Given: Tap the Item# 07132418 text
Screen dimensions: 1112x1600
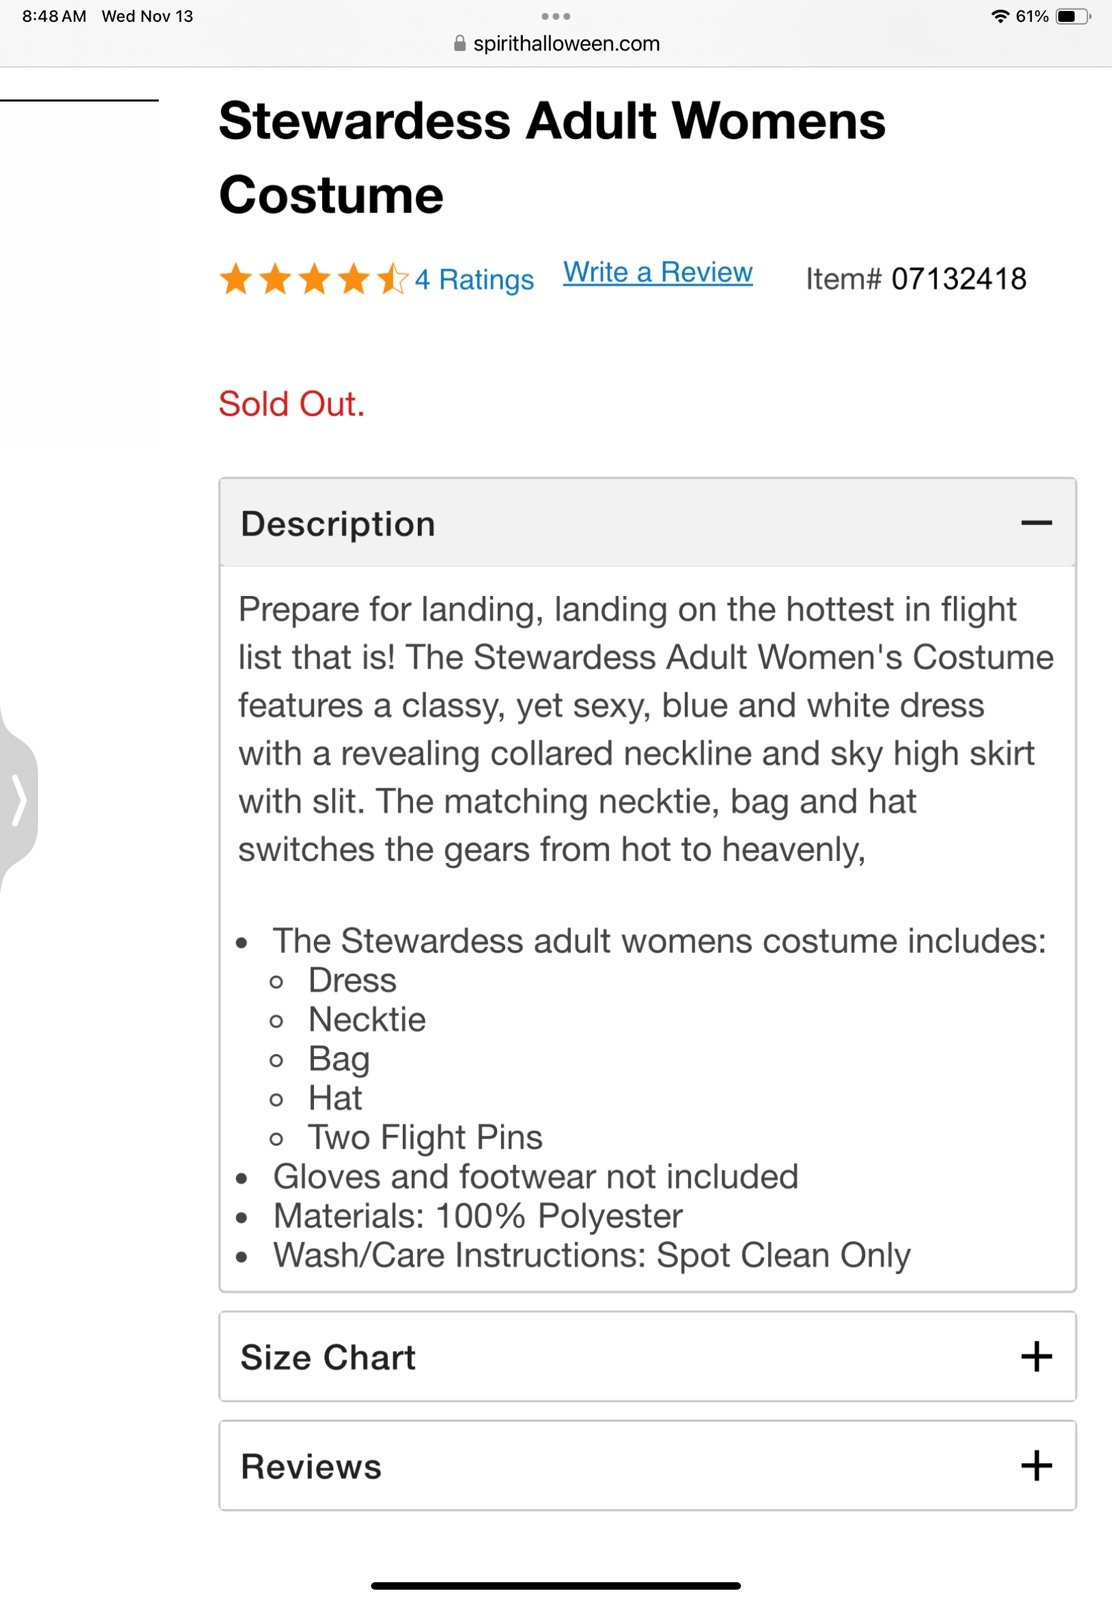Looking at the screenshot, I should click(x=916, y=279).
